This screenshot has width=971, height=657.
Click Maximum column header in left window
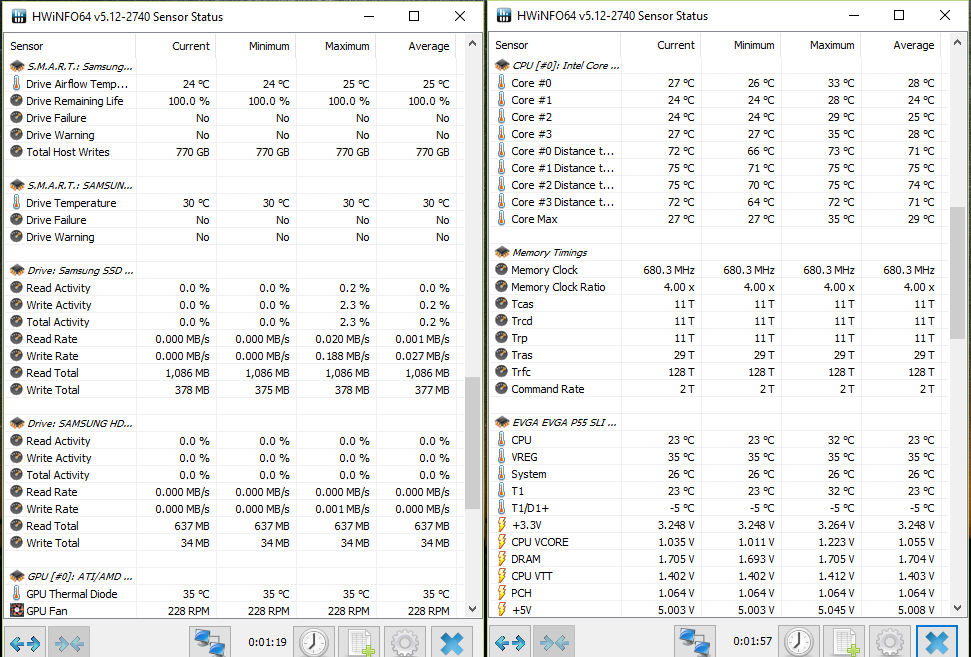tap(336, 46)
